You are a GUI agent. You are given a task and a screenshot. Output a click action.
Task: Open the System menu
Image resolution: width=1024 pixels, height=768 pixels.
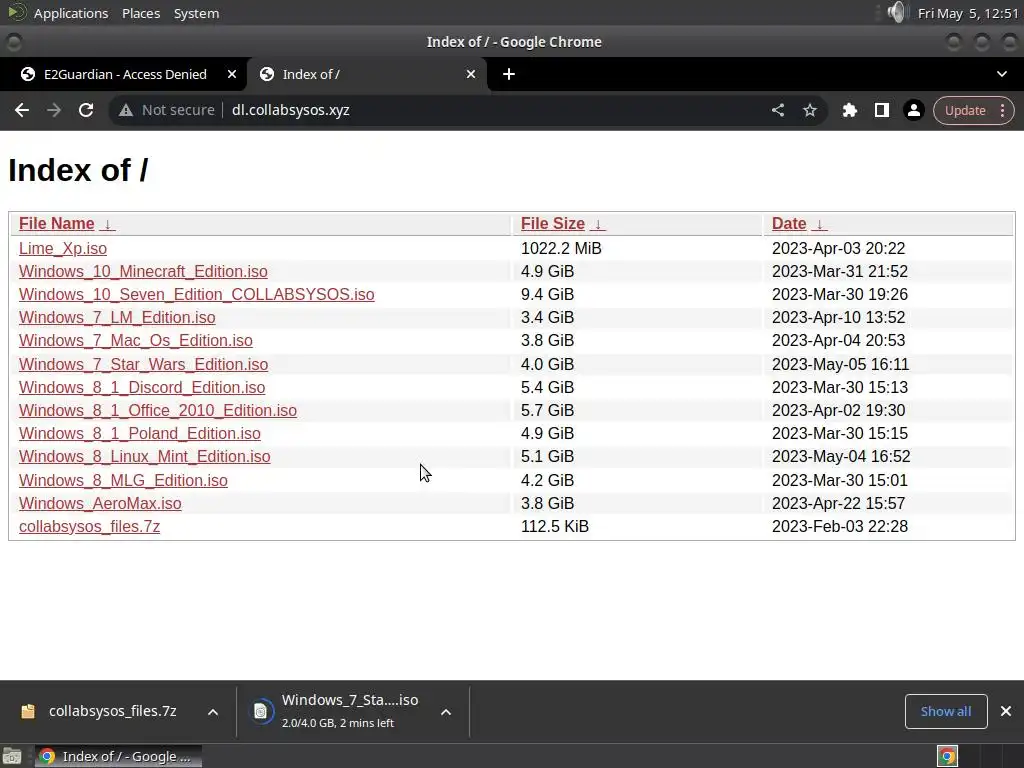click(196, 13)
